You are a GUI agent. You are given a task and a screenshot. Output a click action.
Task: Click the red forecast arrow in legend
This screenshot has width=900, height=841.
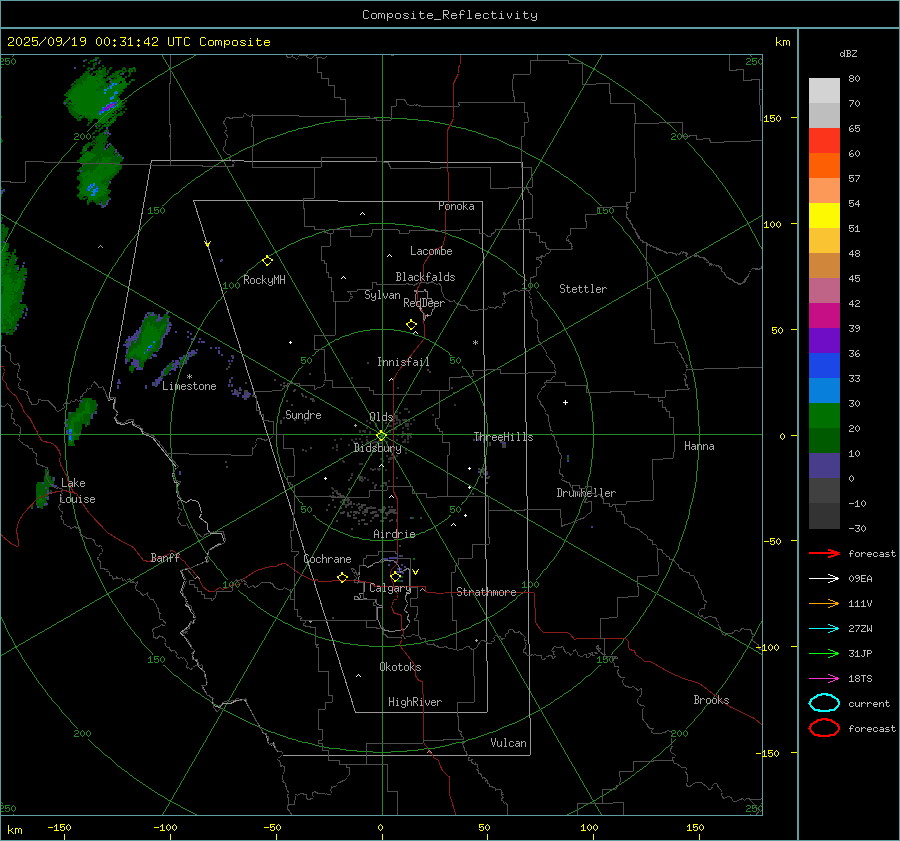(x=824, y=553)
